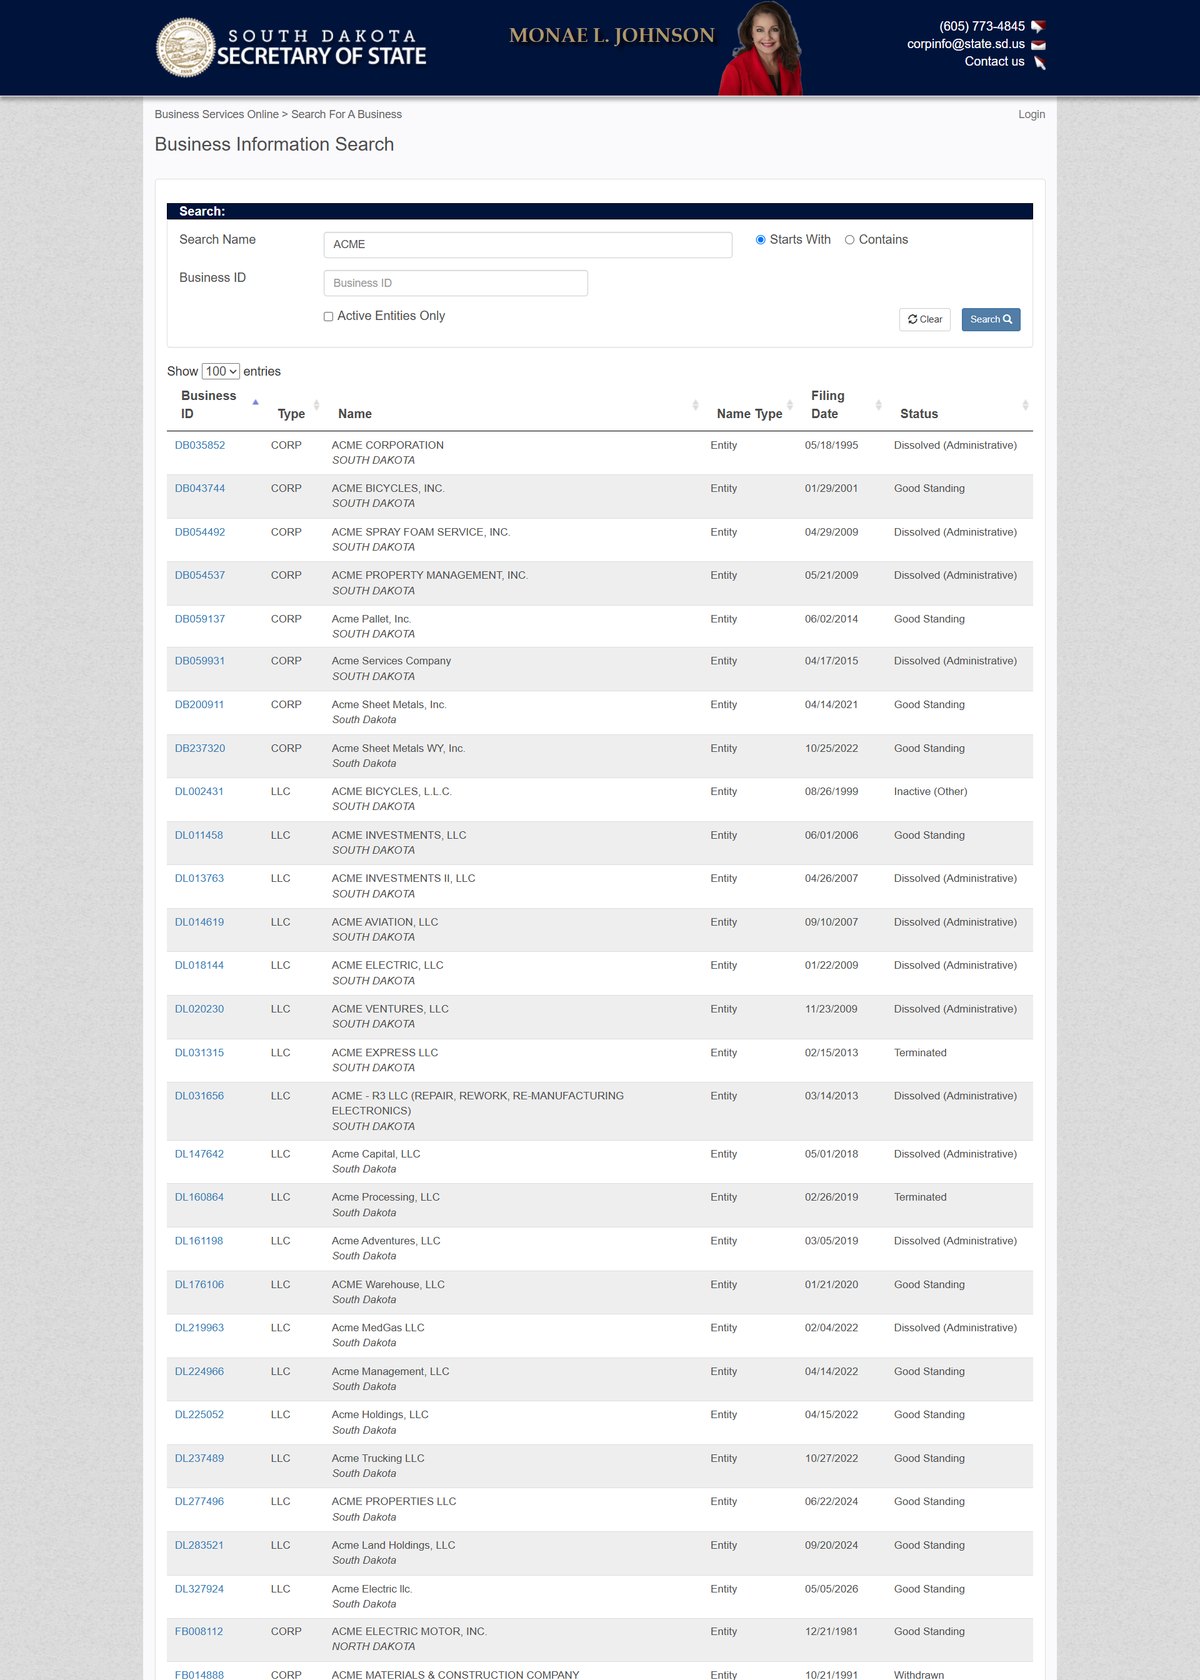Click the Search button
Screen dimensions: 1200x1680
tap(991, 319)
